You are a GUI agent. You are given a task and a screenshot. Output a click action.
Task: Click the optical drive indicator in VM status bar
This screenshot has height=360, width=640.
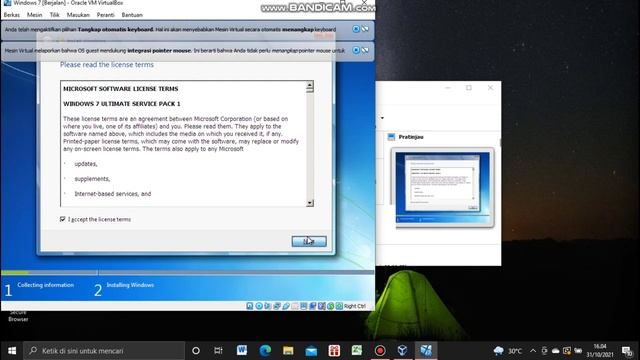(259, 306)
